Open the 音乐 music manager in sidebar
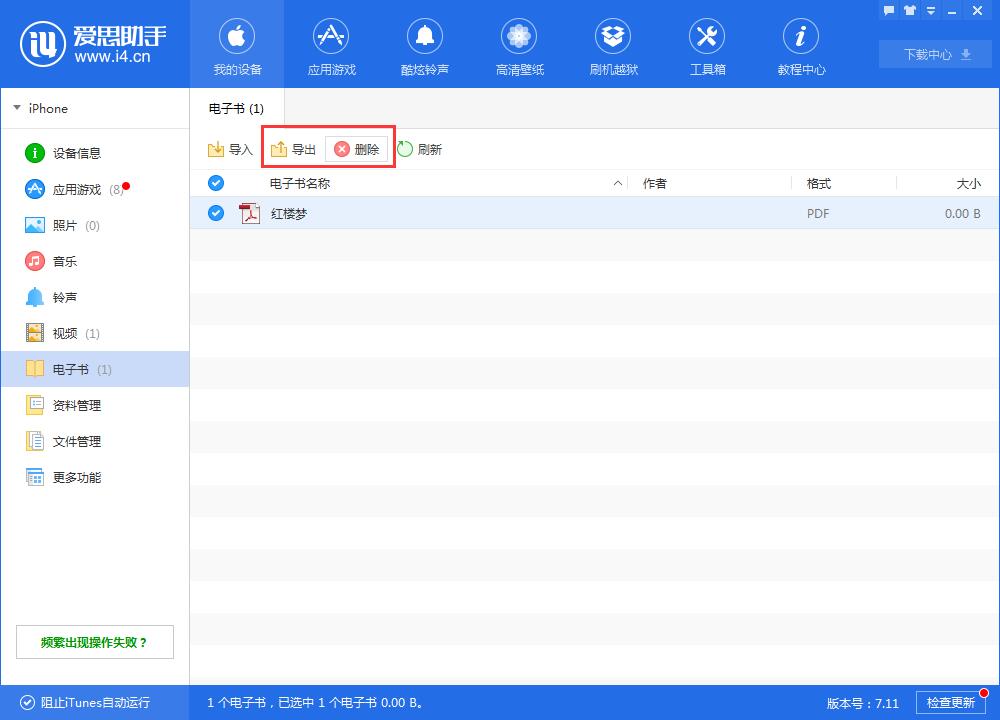Image resolution: width=1000 pixels, height=720 pixels. [x=62, y=261]
